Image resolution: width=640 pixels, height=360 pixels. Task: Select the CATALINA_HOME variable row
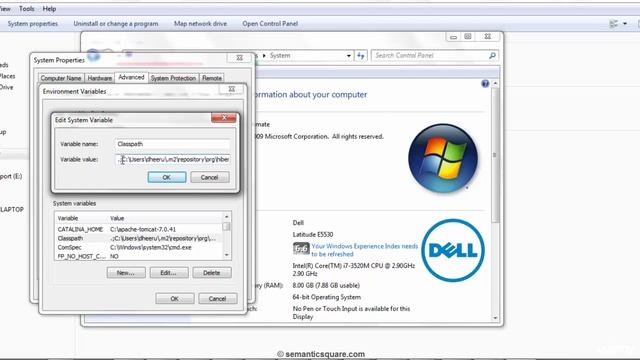coord(138,229)
